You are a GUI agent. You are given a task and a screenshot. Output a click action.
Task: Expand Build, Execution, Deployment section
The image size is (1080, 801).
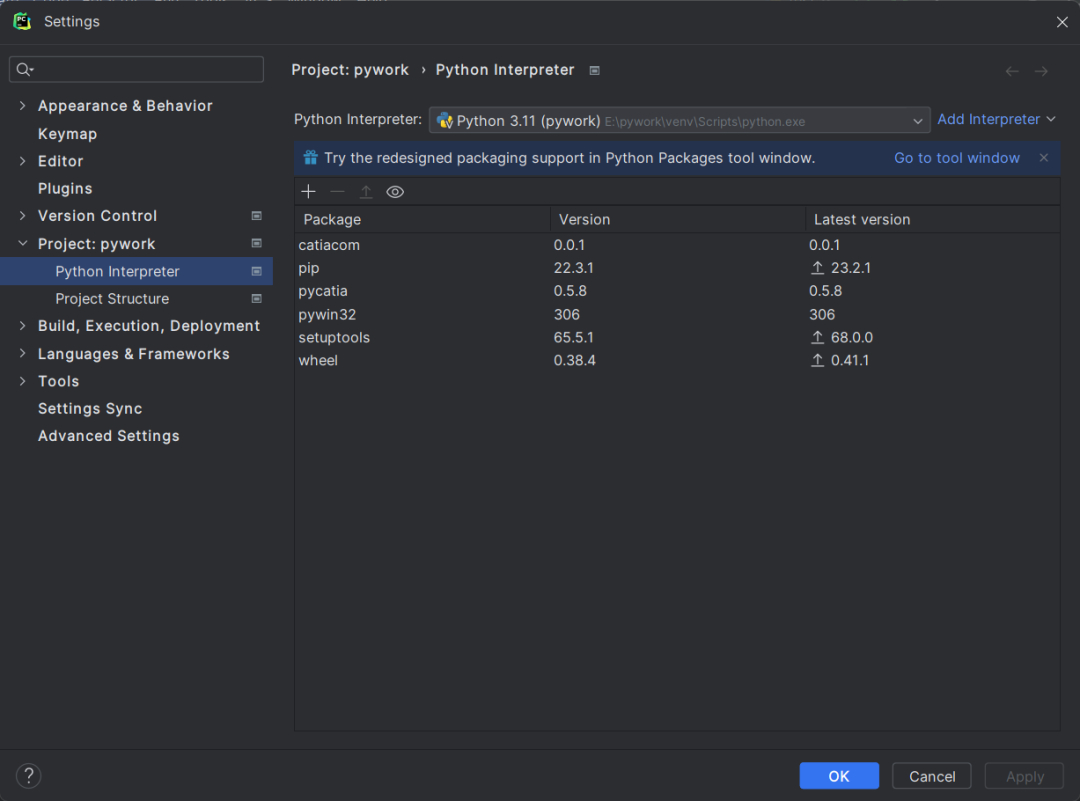tap(23, 326)
